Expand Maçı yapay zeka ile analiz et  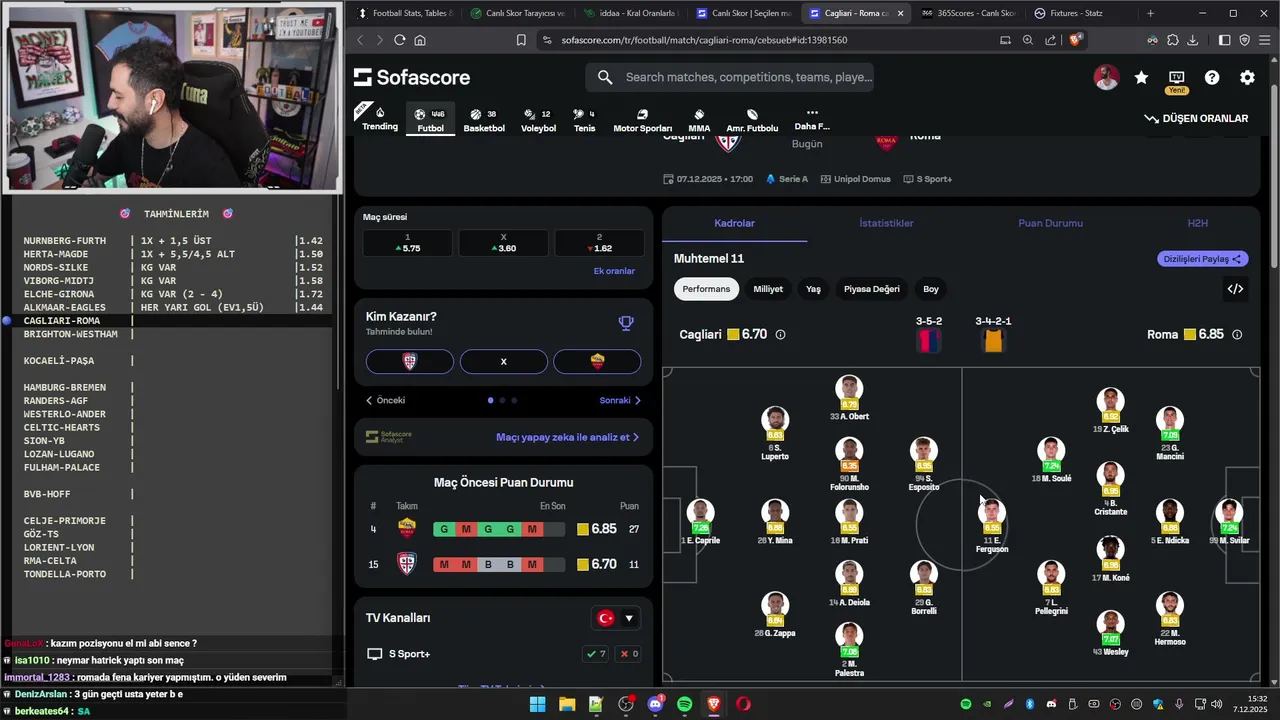click(567, 437)
